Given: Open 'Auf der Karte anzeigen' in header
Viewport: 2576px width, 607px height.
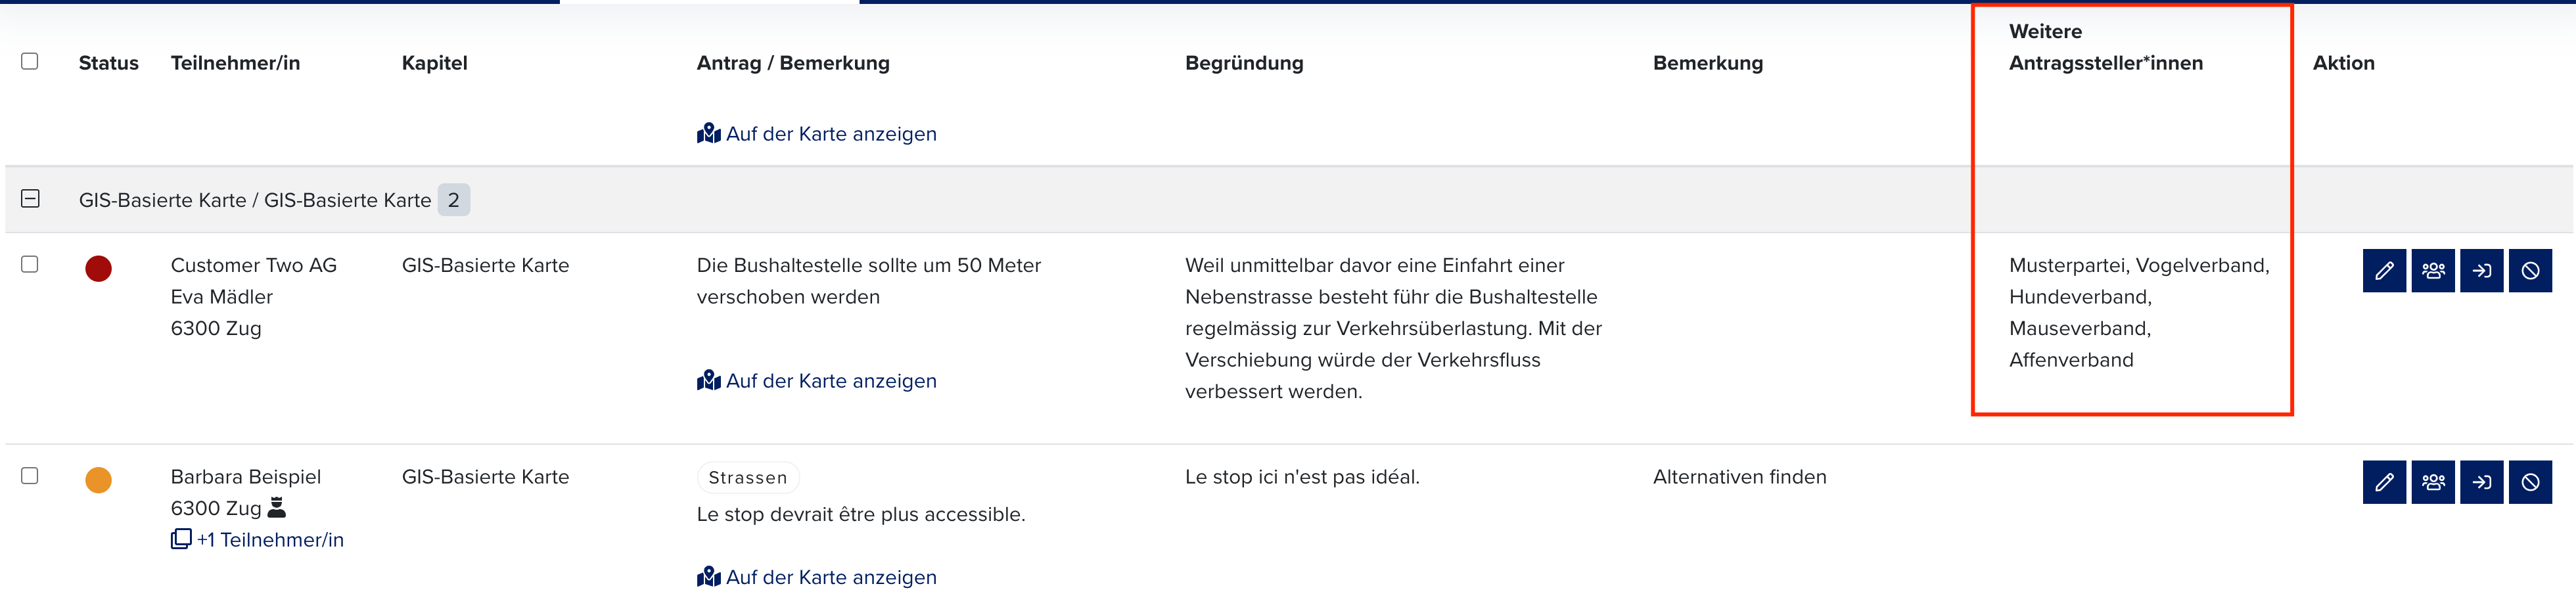Looking at the screenshot, I should coord(817,134).
